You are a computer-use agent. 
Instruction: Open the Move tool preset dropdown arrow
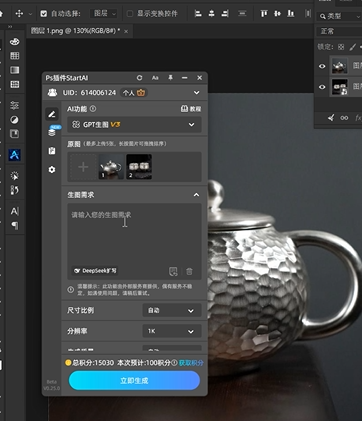pos(30,14)
